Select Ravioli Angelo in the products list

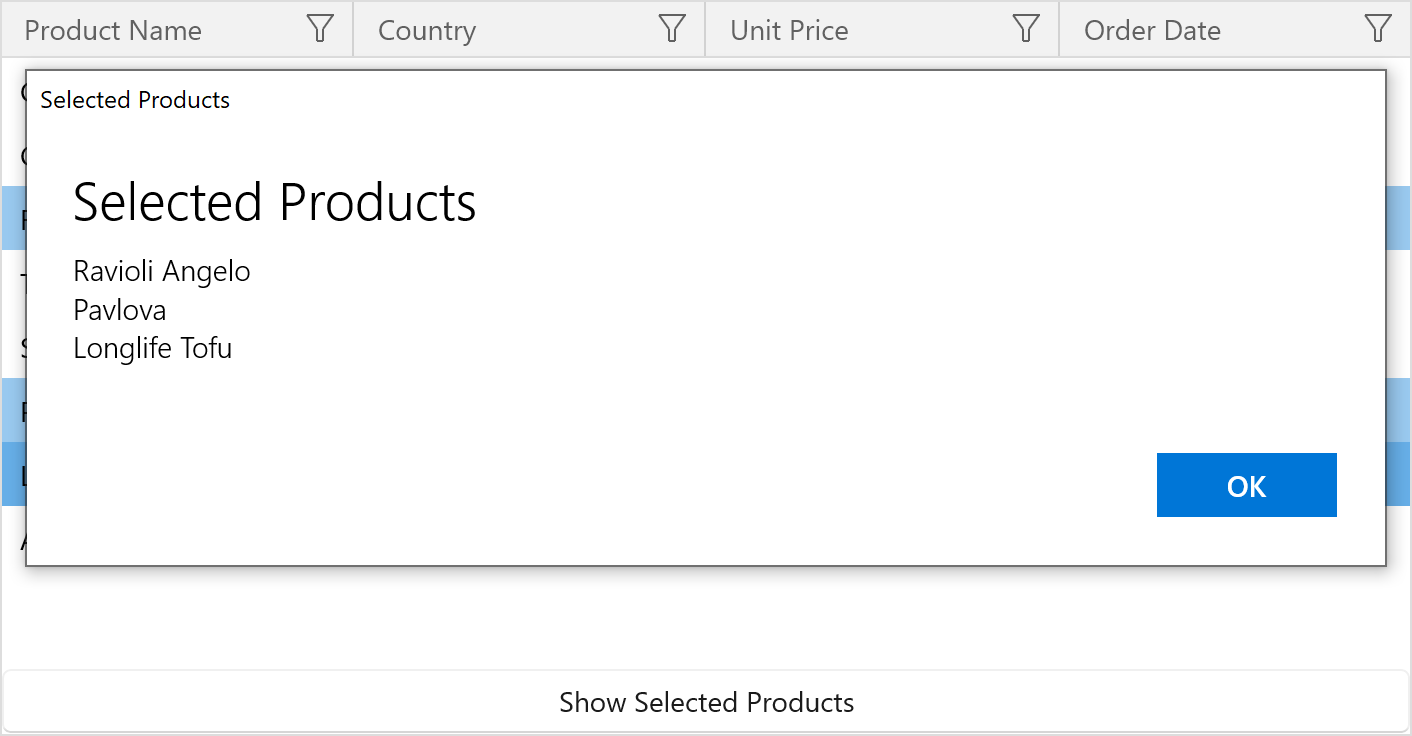161,271
